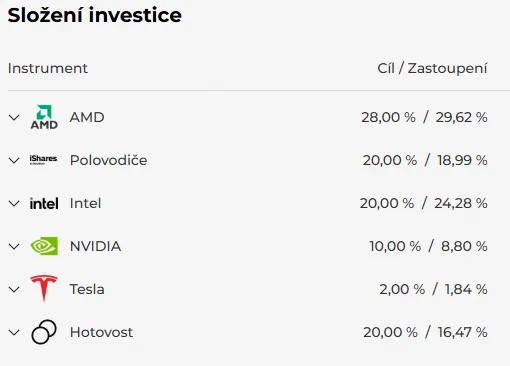Expand the NVIDIA row chevron
Viewport: 510px width, 366px height.
[x=14, y=246]
